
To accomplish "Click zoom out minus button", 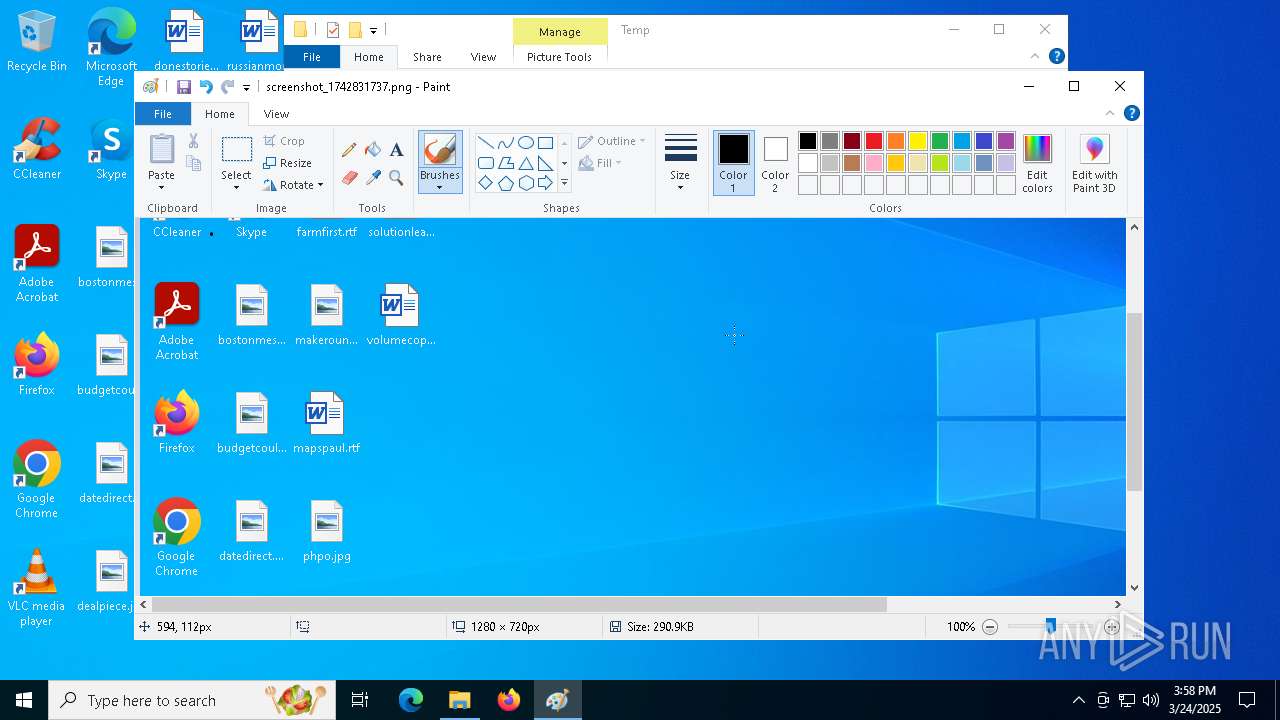I will (x=990, y=627).
